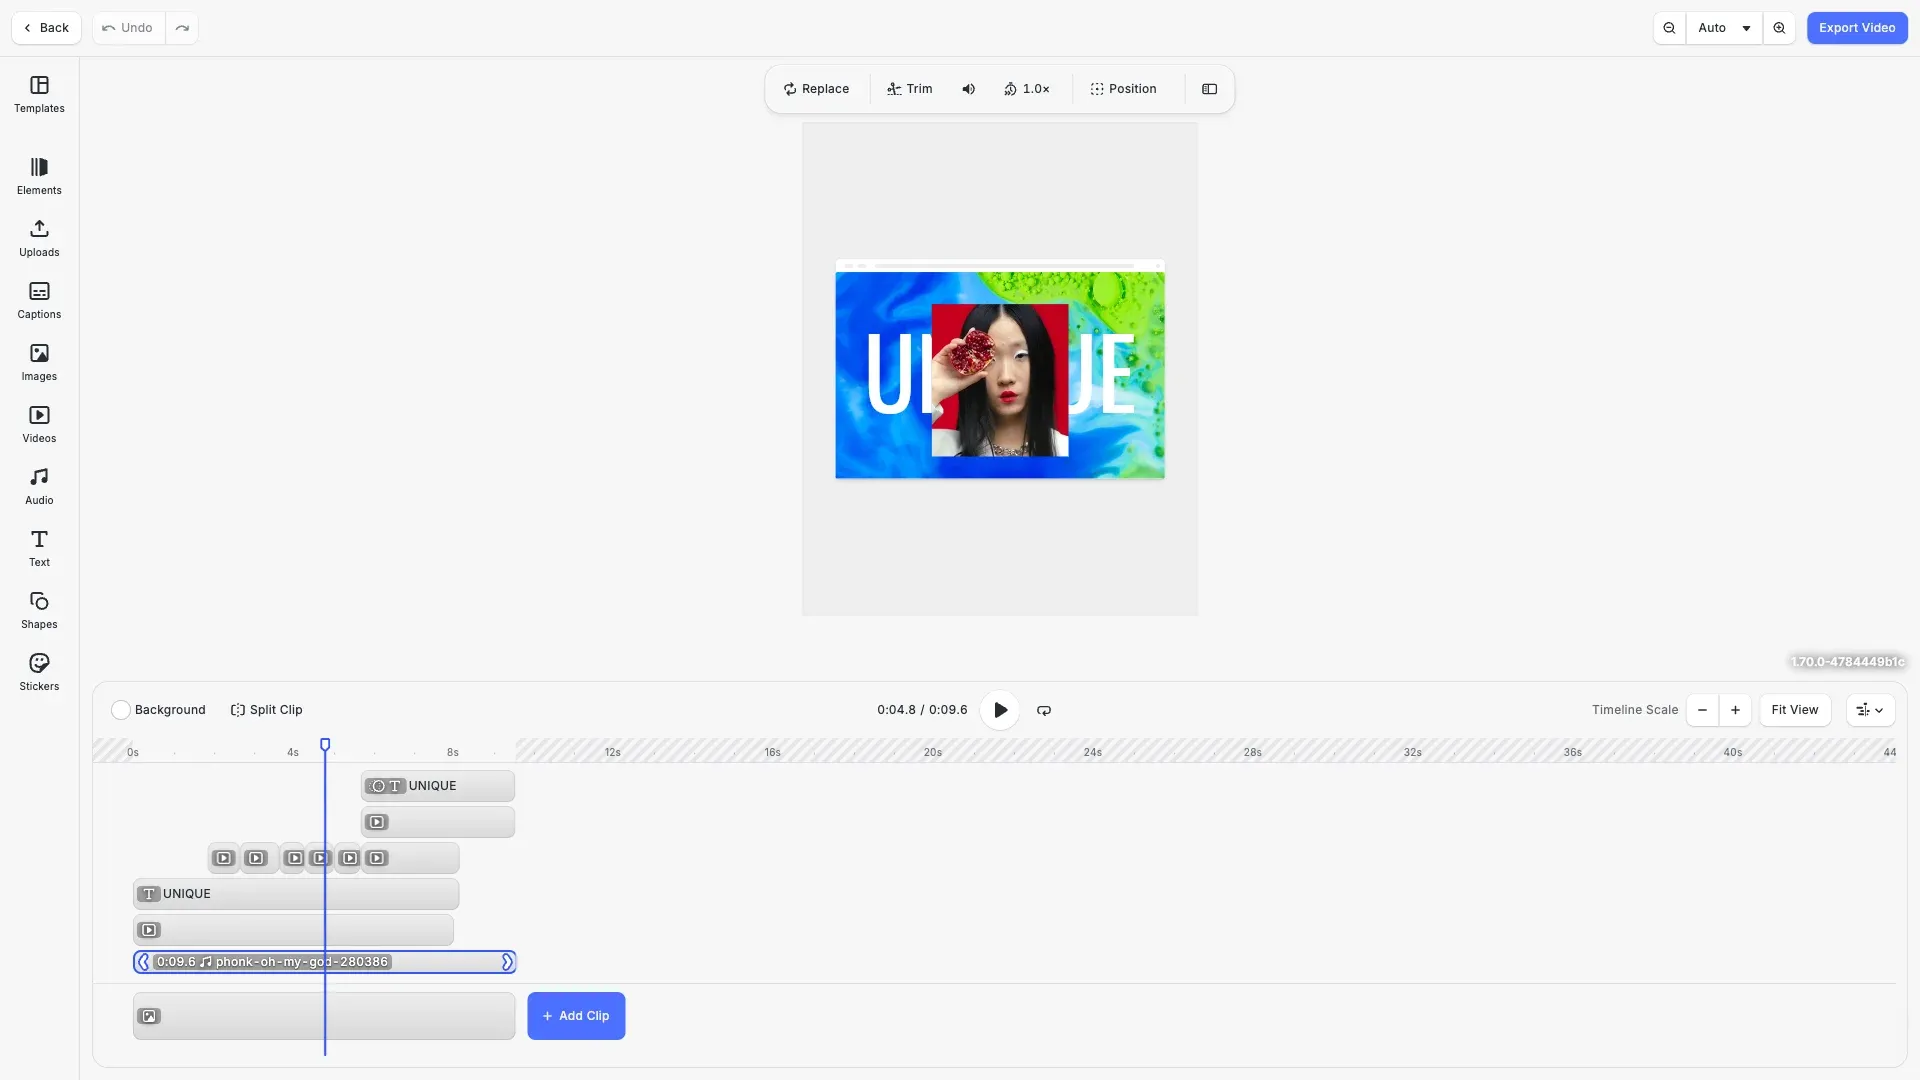Zoom in the timeline scale with plus
Screen dimensions: 1920x1080
tap(1734, 710)
